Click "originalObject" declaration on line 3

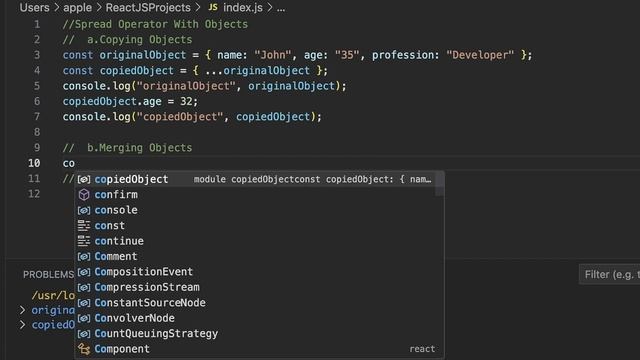[143, 55]
